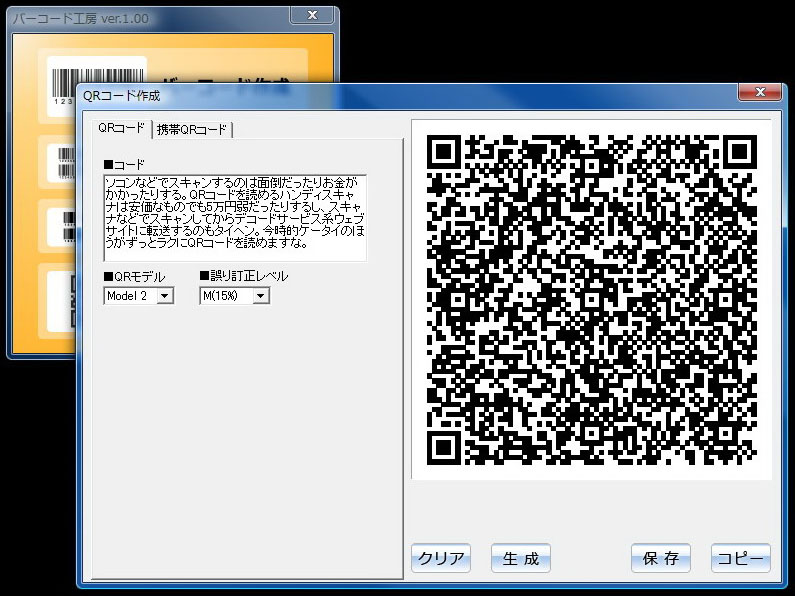
Task: Open the QRモデル dropdown showing Model 2
Action: pos(138,295)
